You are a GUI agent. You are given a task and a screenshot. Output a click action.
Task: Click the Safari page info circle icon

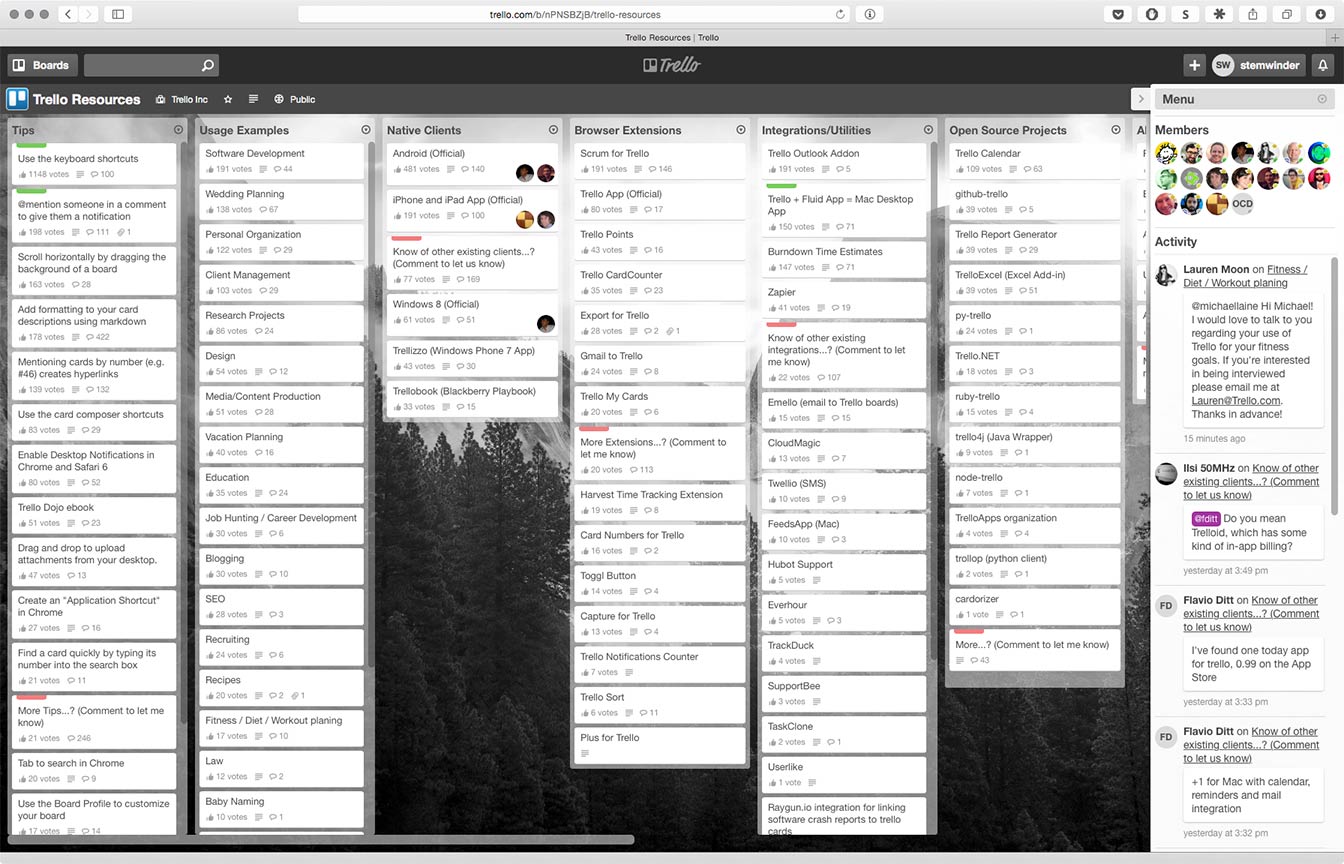[x=870, y=14]
